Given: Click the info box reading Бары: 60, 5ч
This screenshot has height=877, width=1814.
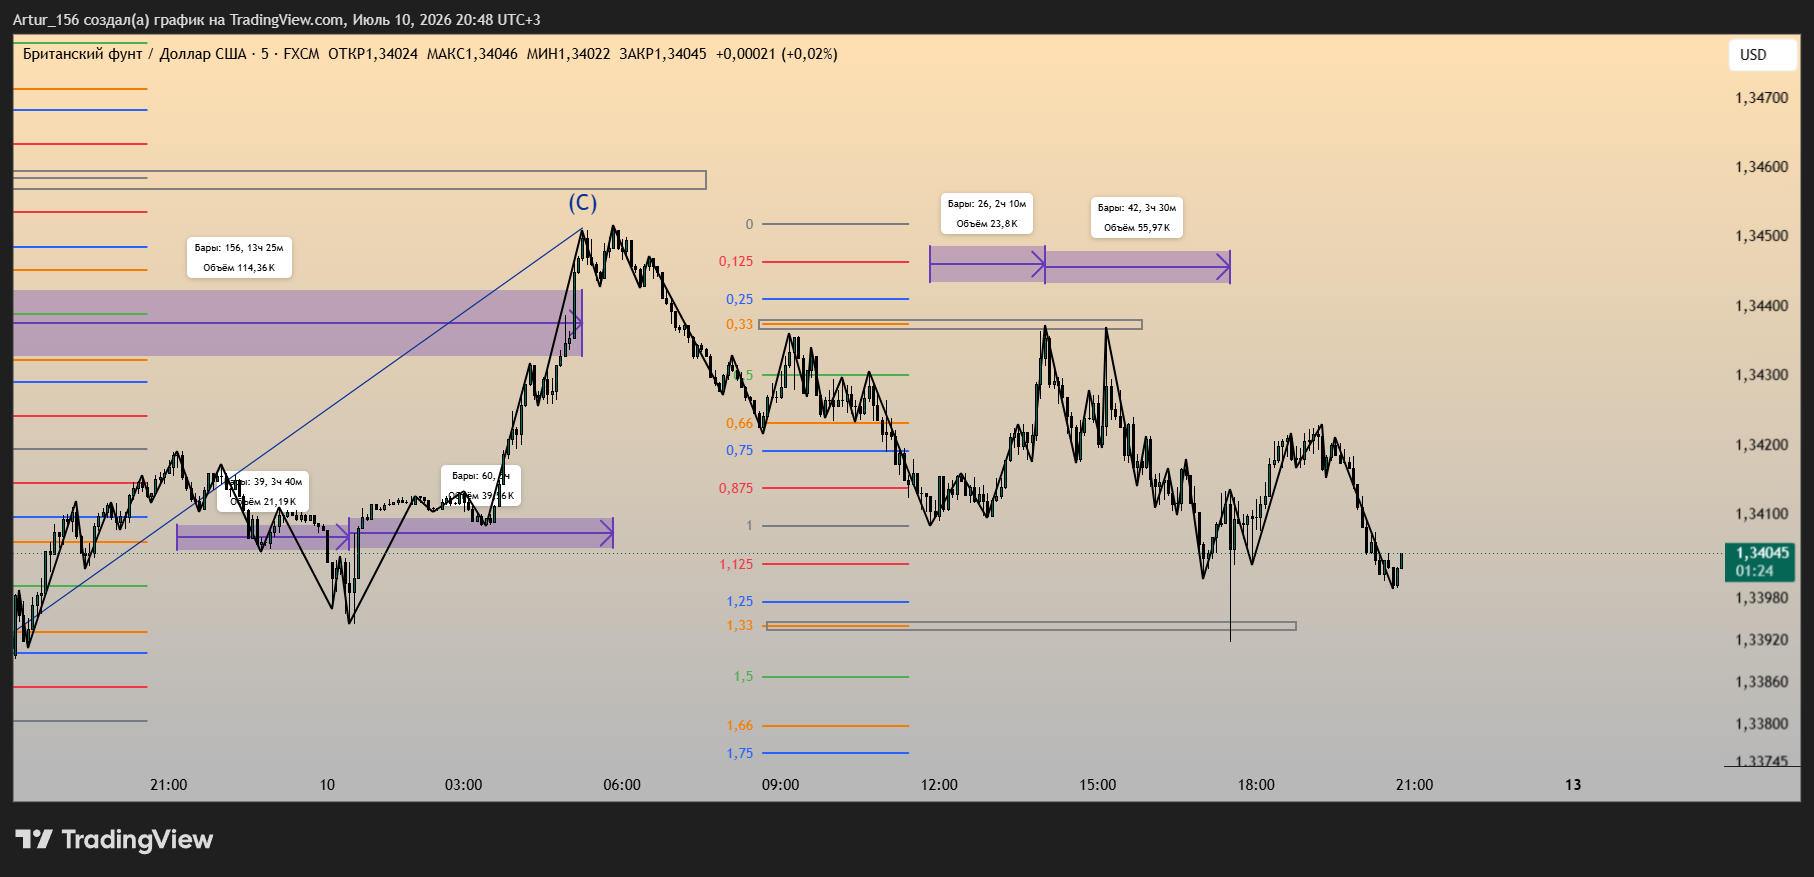Looking at the screenshot, I should tap(481, 485).
